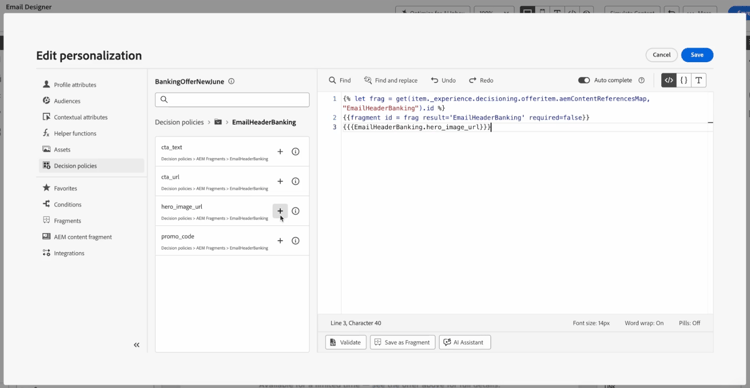The image size is (750, 388).
Task: Click the Save button
Action: (697, 55)
